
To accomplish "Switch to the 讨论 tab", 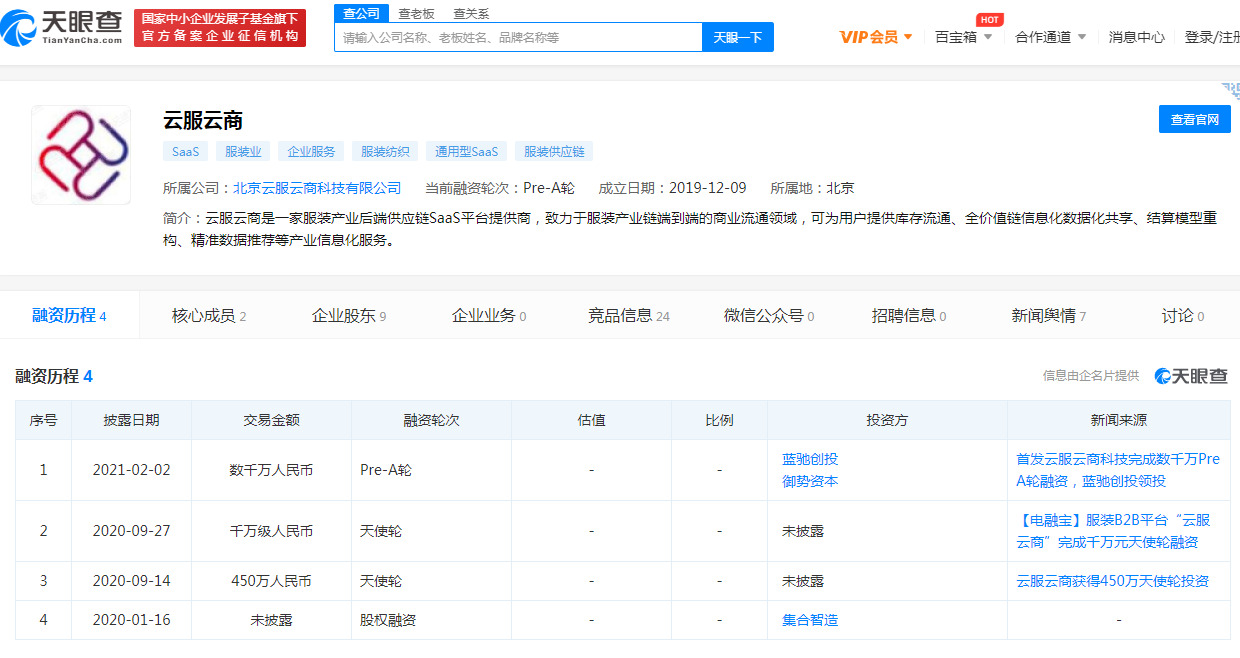I will pyautogui.click(x=1182, y=316).
